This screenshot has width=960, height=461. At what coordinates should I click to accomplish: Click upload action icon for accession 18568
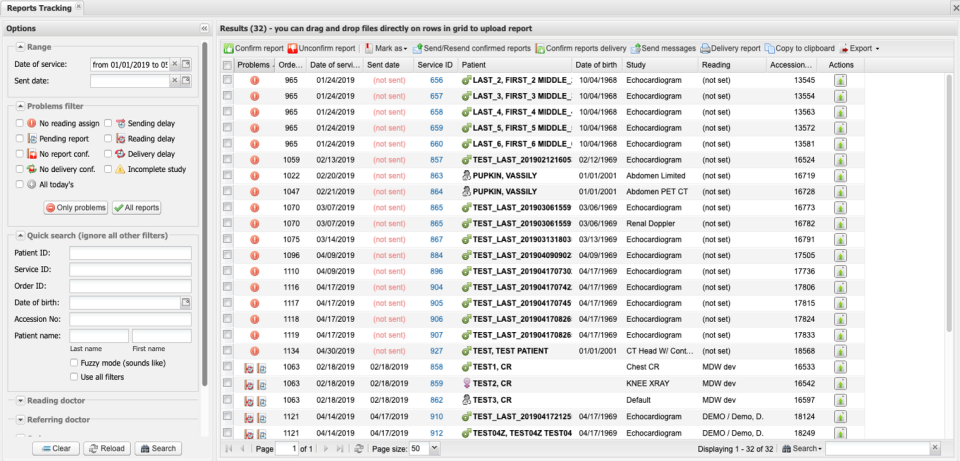coord(840,351)
